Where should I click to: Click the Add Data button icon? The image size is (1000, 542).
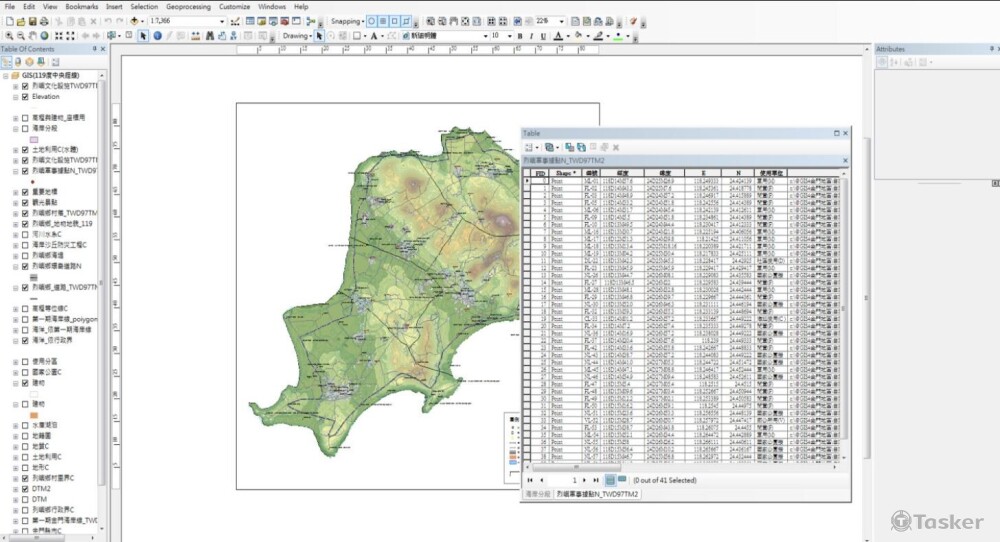point(134,21)
